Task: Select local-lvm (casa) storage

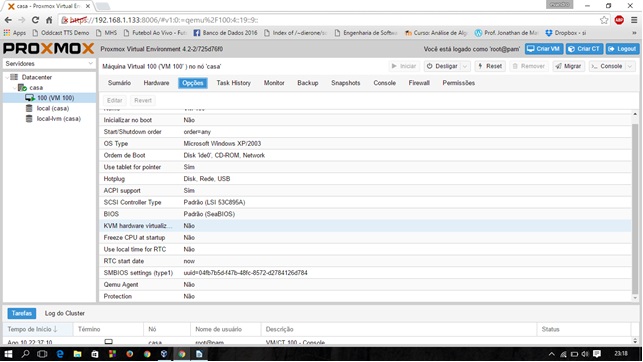Action: coord(58,118)
